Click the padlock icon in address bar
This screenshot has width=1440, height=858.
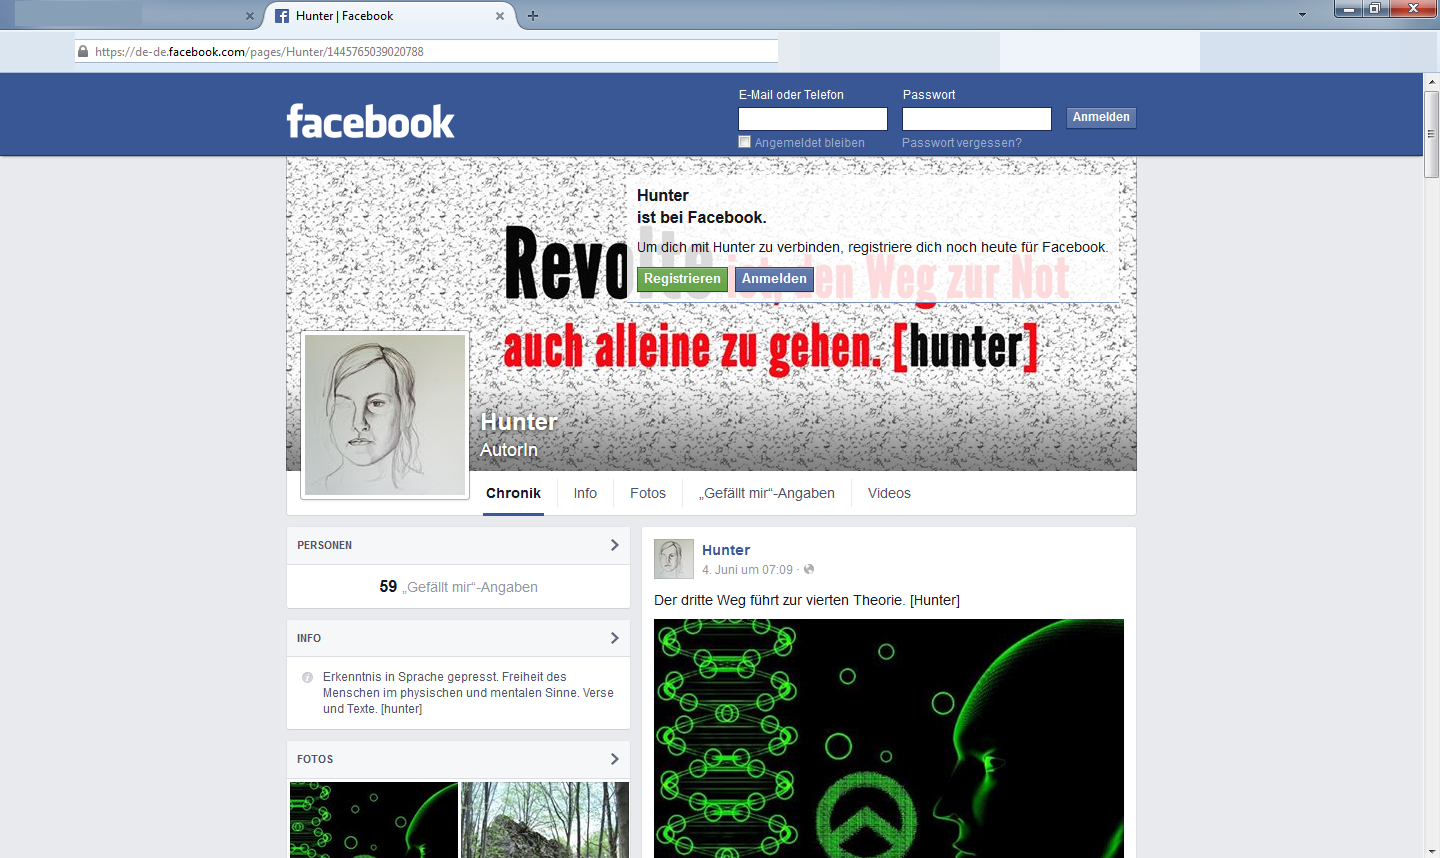(x=83, y=51)
